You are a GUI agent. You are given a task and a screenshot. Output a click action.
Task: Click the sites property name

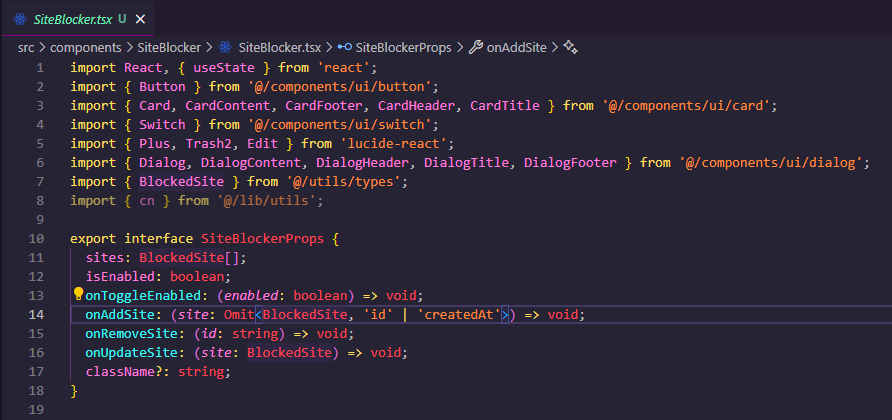(x=105, y=258)
